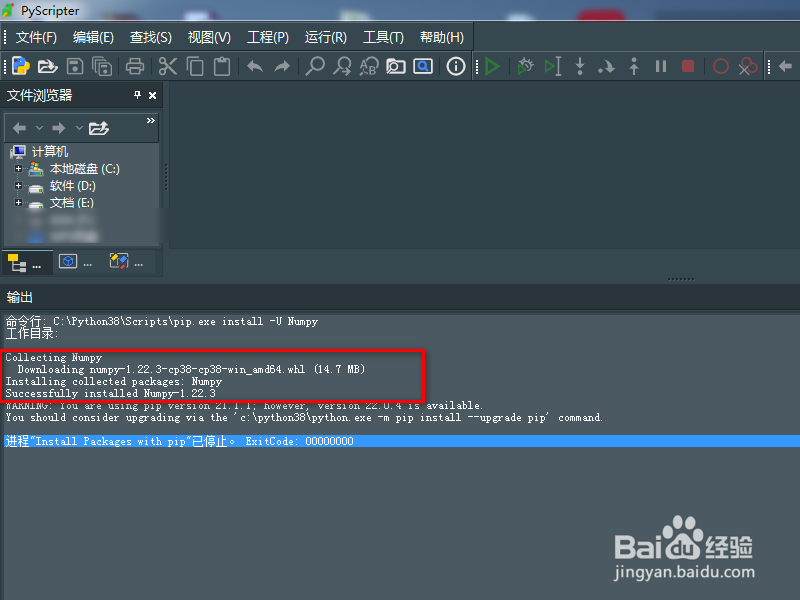Start debugging with bug icon
800x600 pixels.
[x=525, y=66]
